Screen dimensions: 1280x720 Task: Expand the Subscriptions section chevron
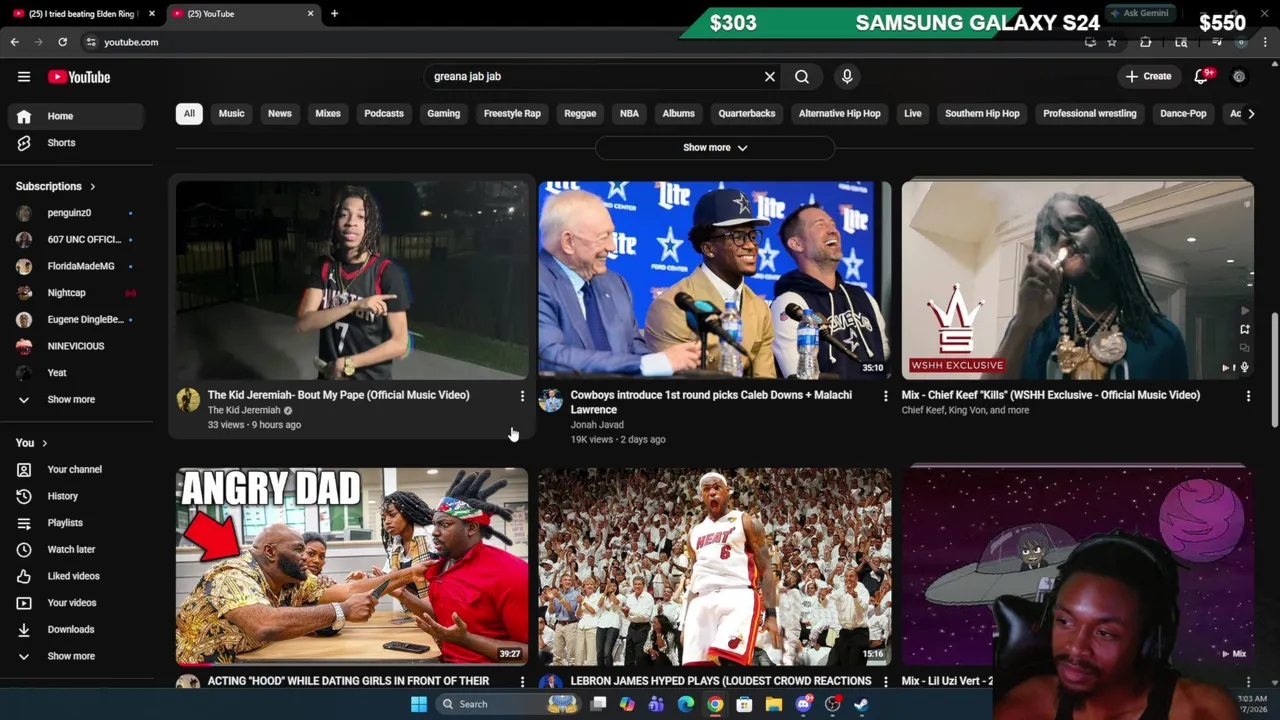click(93, 187)
